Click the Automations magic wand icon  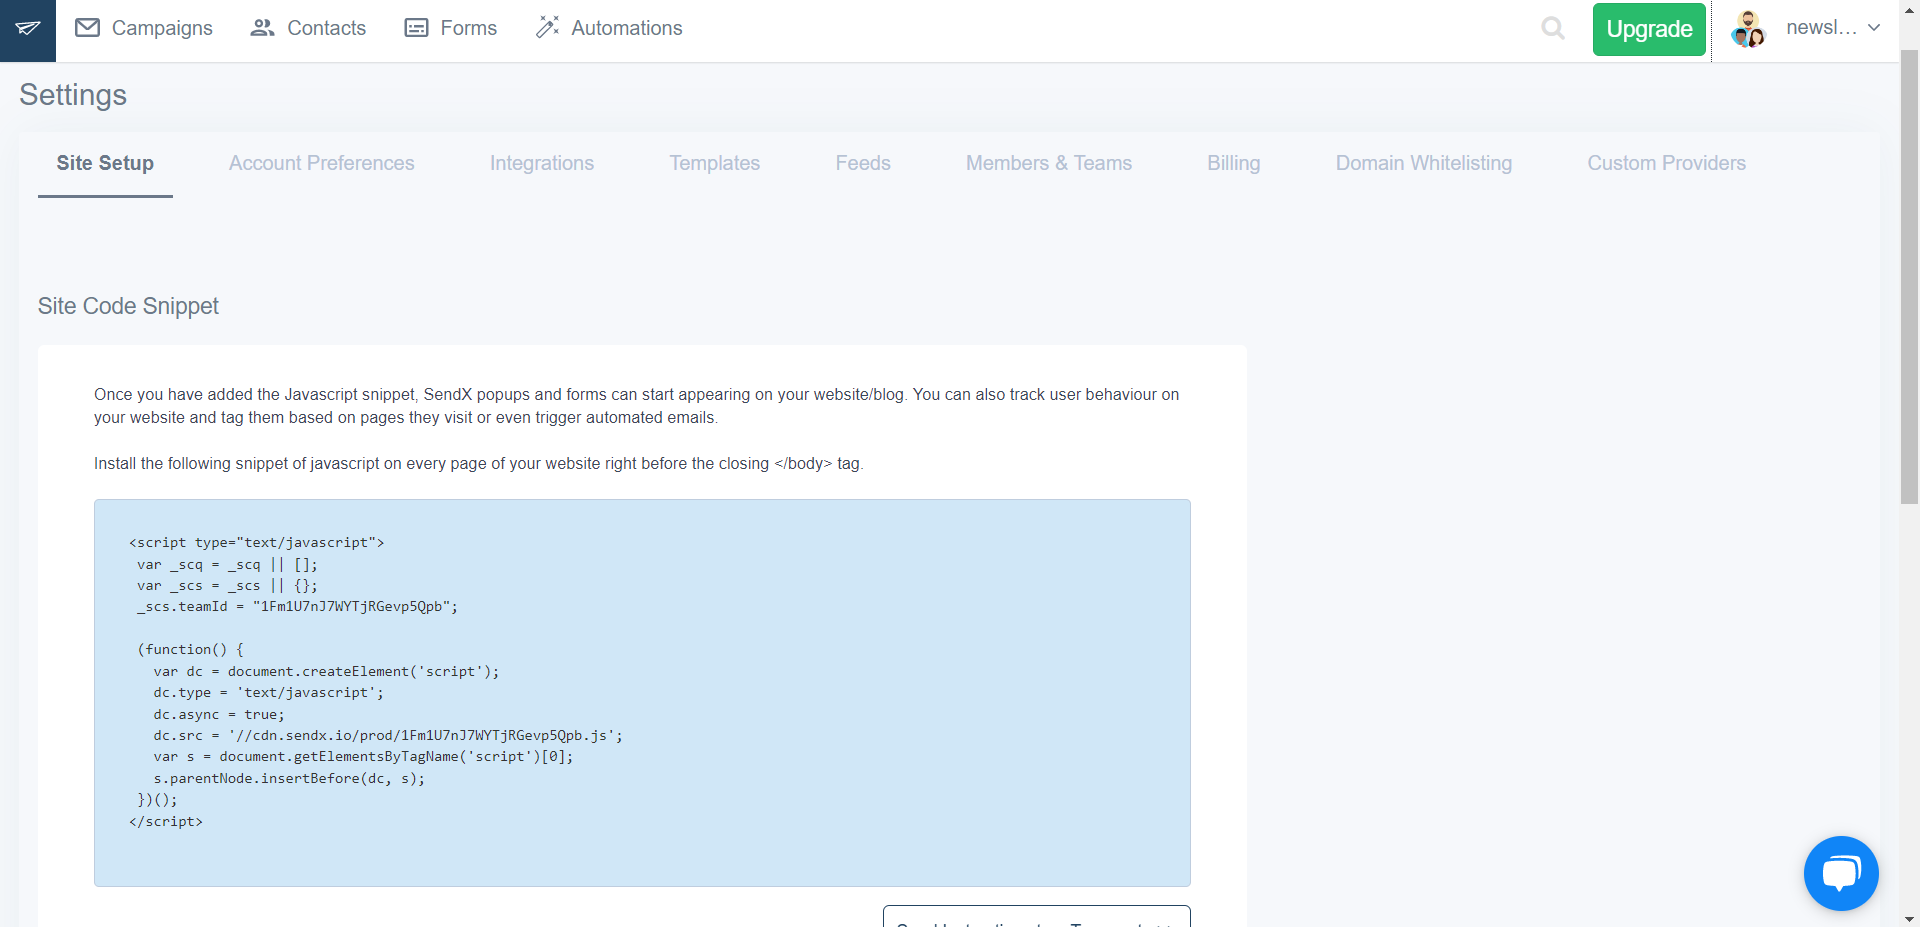tap(547, 28)
